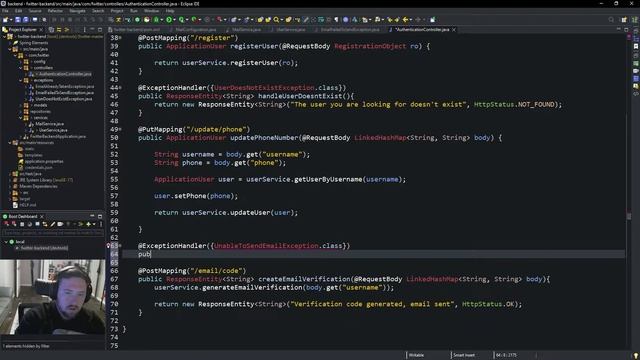Expand the Maven Dependencies node
Screen dimensions: 640x360
tap(10, 187)
